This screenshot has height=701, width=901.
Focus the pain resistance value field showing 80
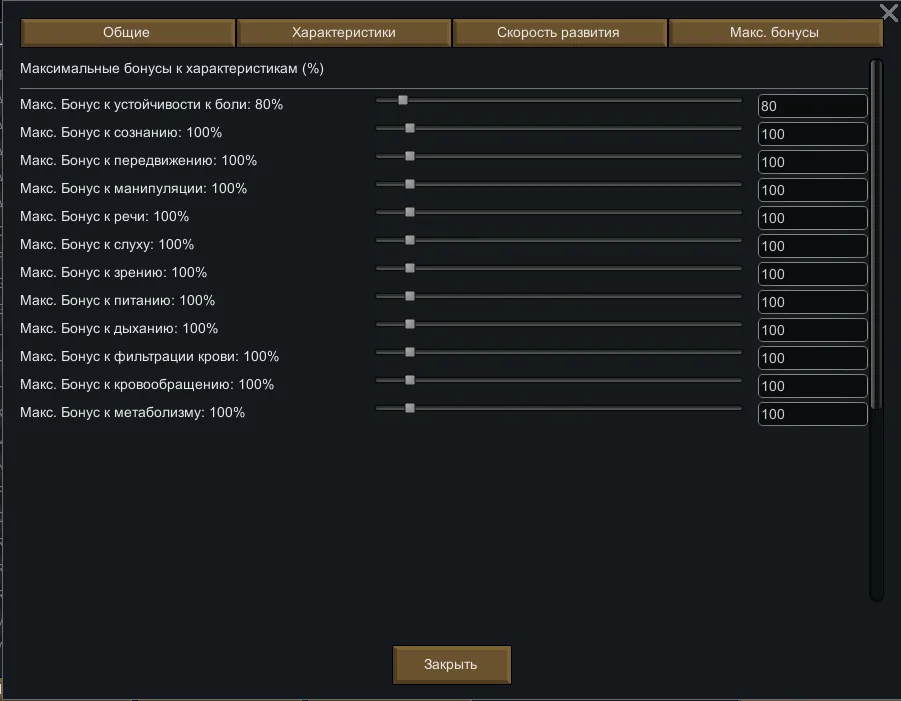[812, 106]
